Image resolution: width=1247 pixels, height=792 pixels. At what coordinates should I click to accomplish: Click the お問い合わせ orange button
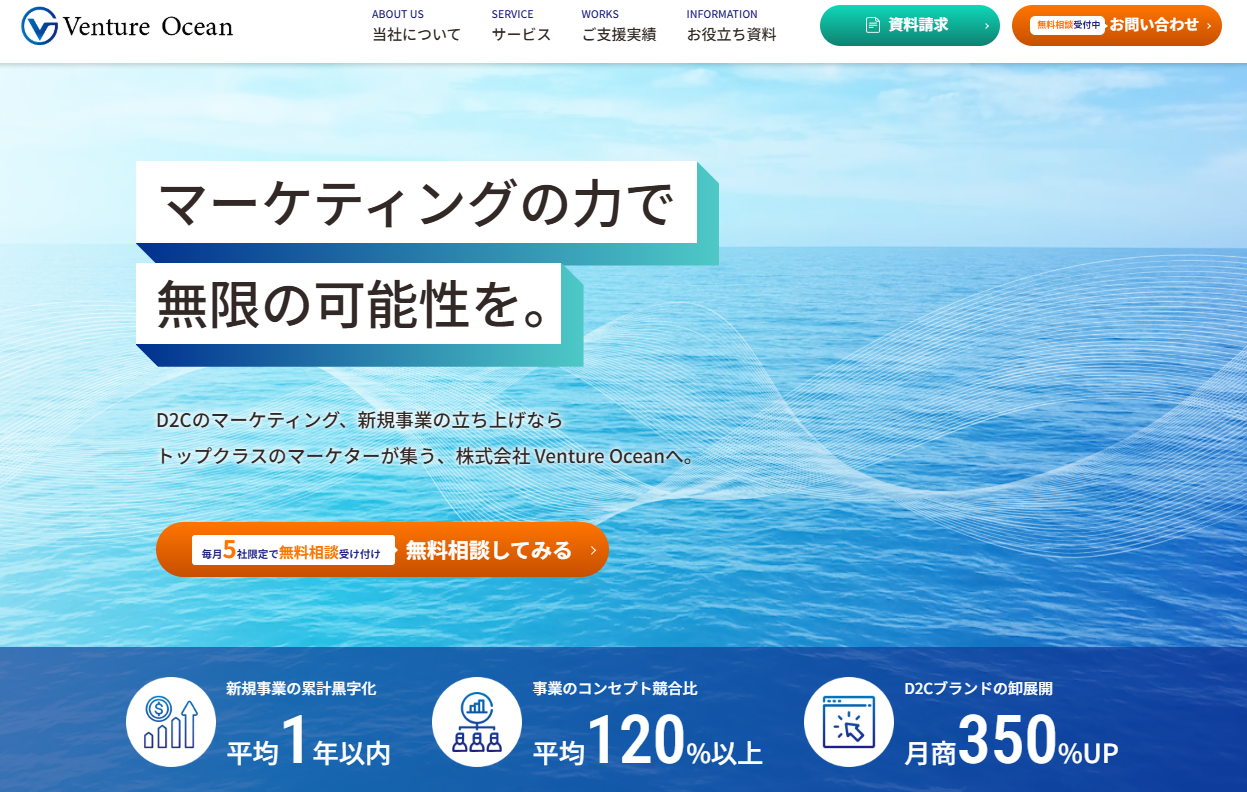[x=1117, y=26]
